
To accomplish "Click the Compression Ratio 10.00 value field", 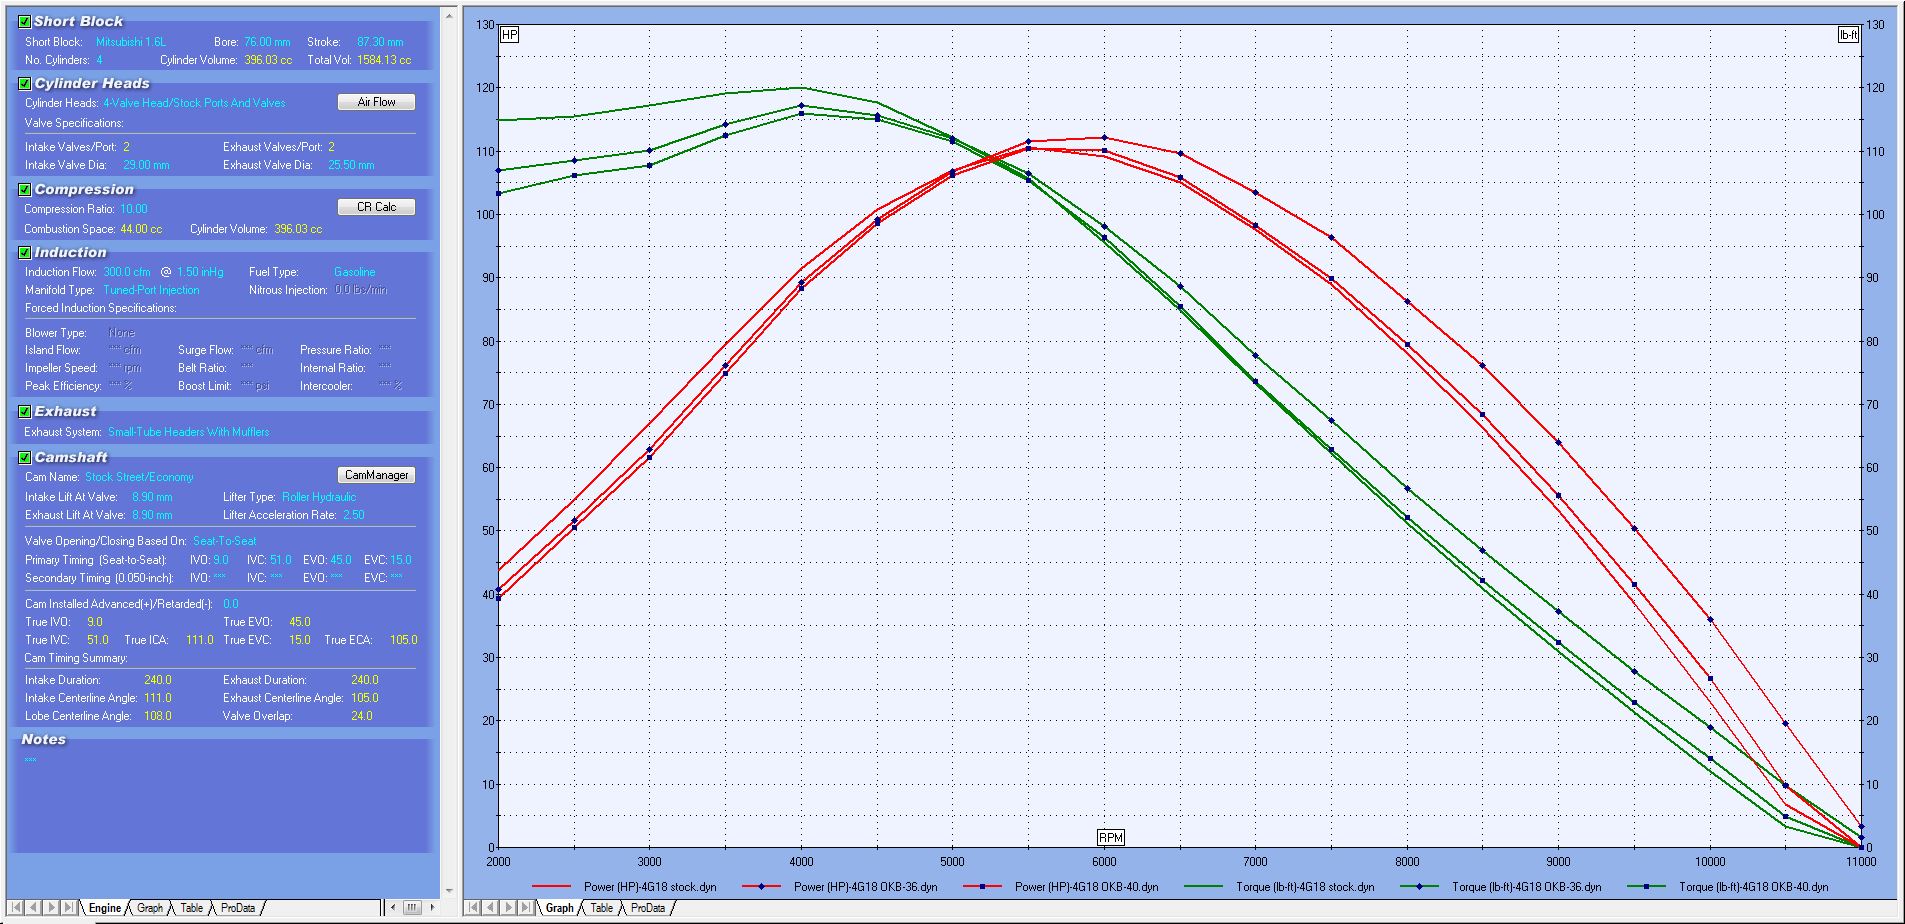I will click(133, 209).
